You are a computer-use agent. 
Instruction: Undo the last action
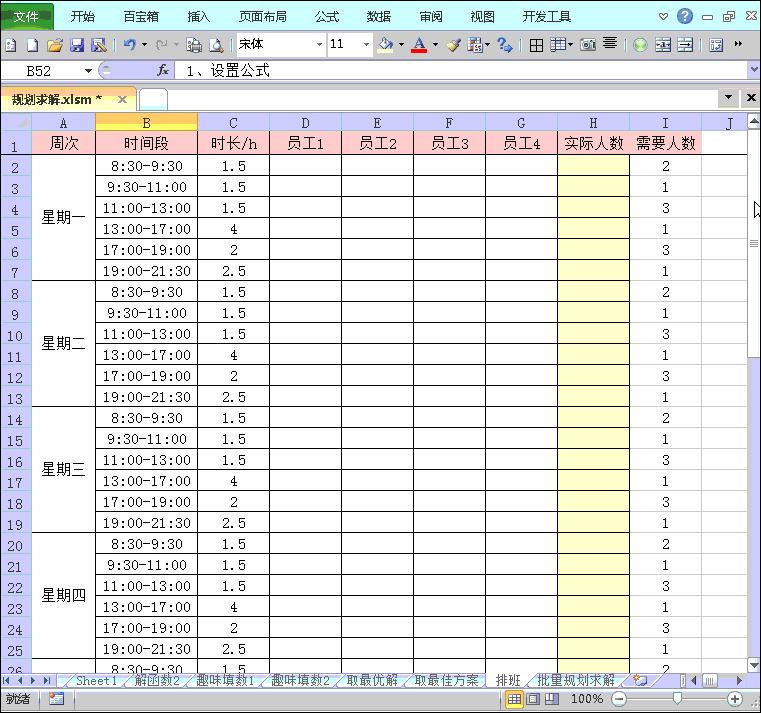coord(130,45)
